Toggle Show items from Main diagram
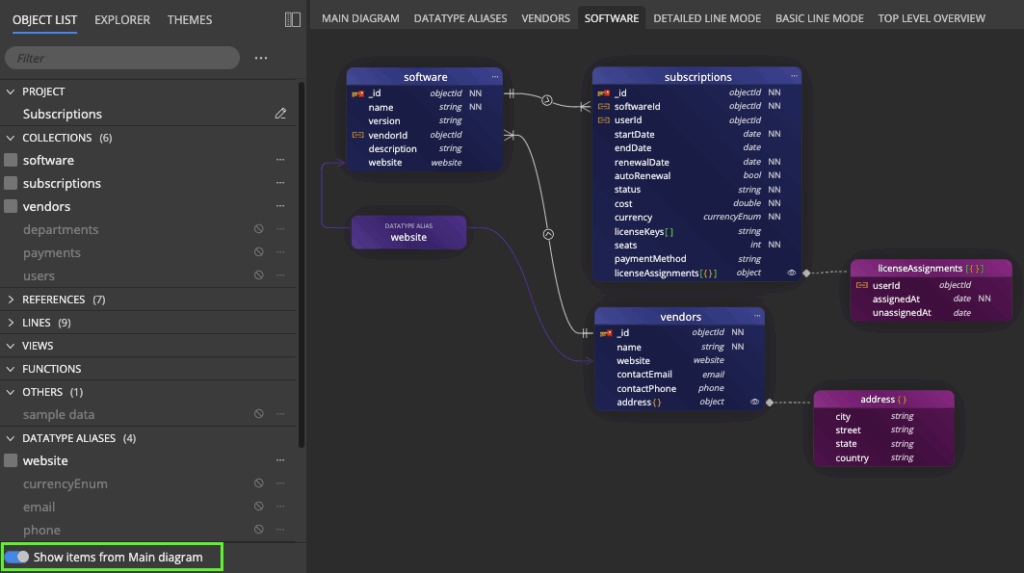Screen dimensions: 1024x573 pyautogui.click(x=17, y=557)
